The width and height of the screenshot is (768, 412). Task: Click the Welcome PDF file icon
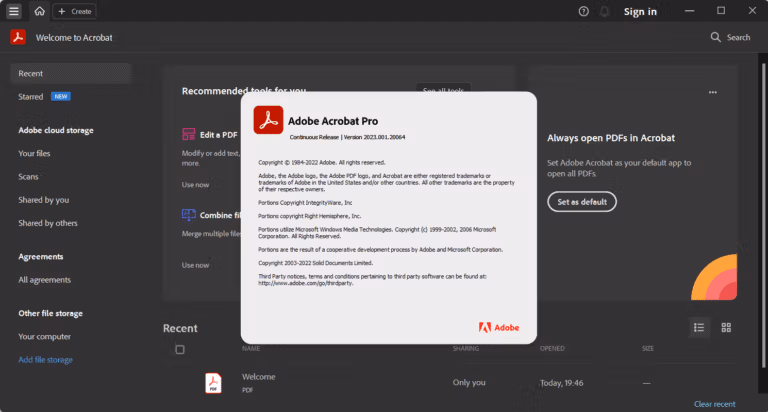coord(213,383)
